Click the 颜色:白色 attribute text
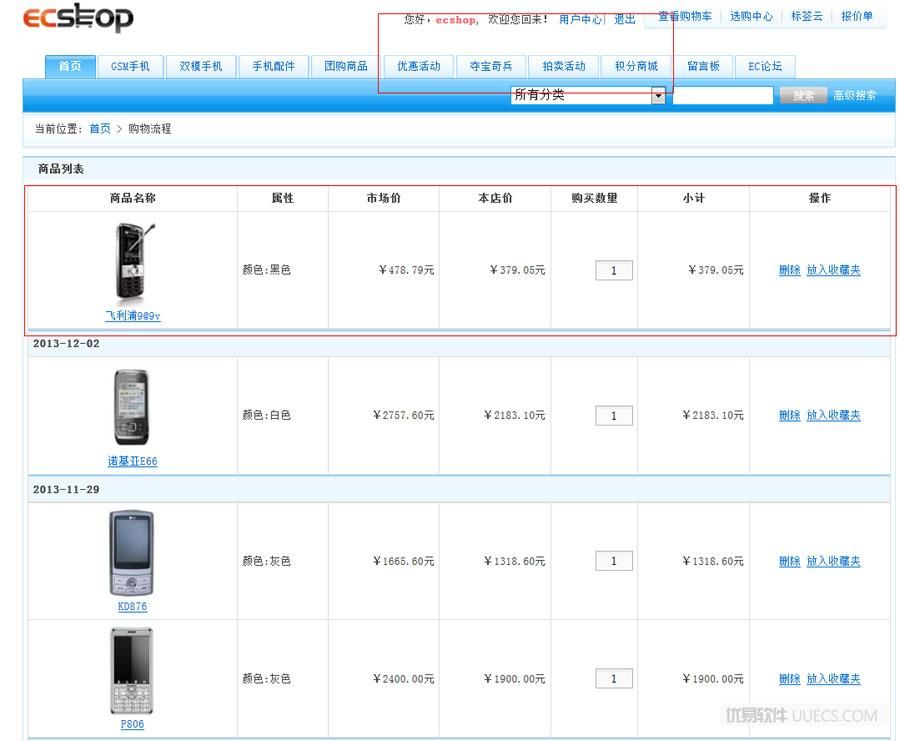The height and width of the screenshot is (741, 900). pos(266,415)
